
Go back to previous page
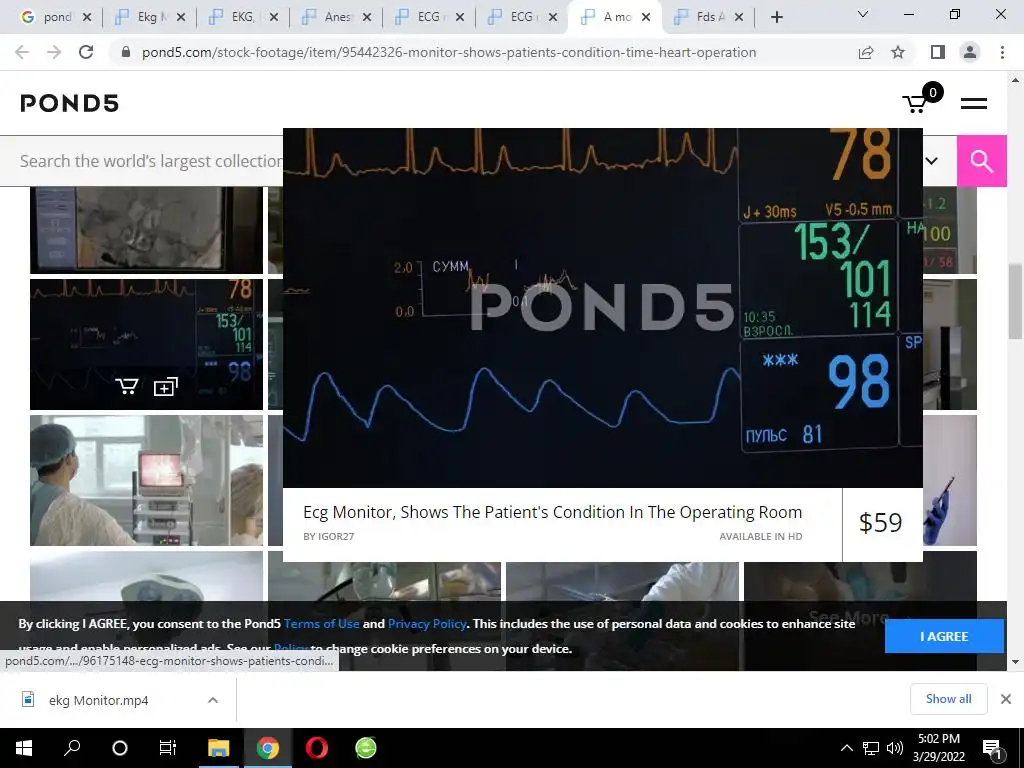click(x=22, y=52)
